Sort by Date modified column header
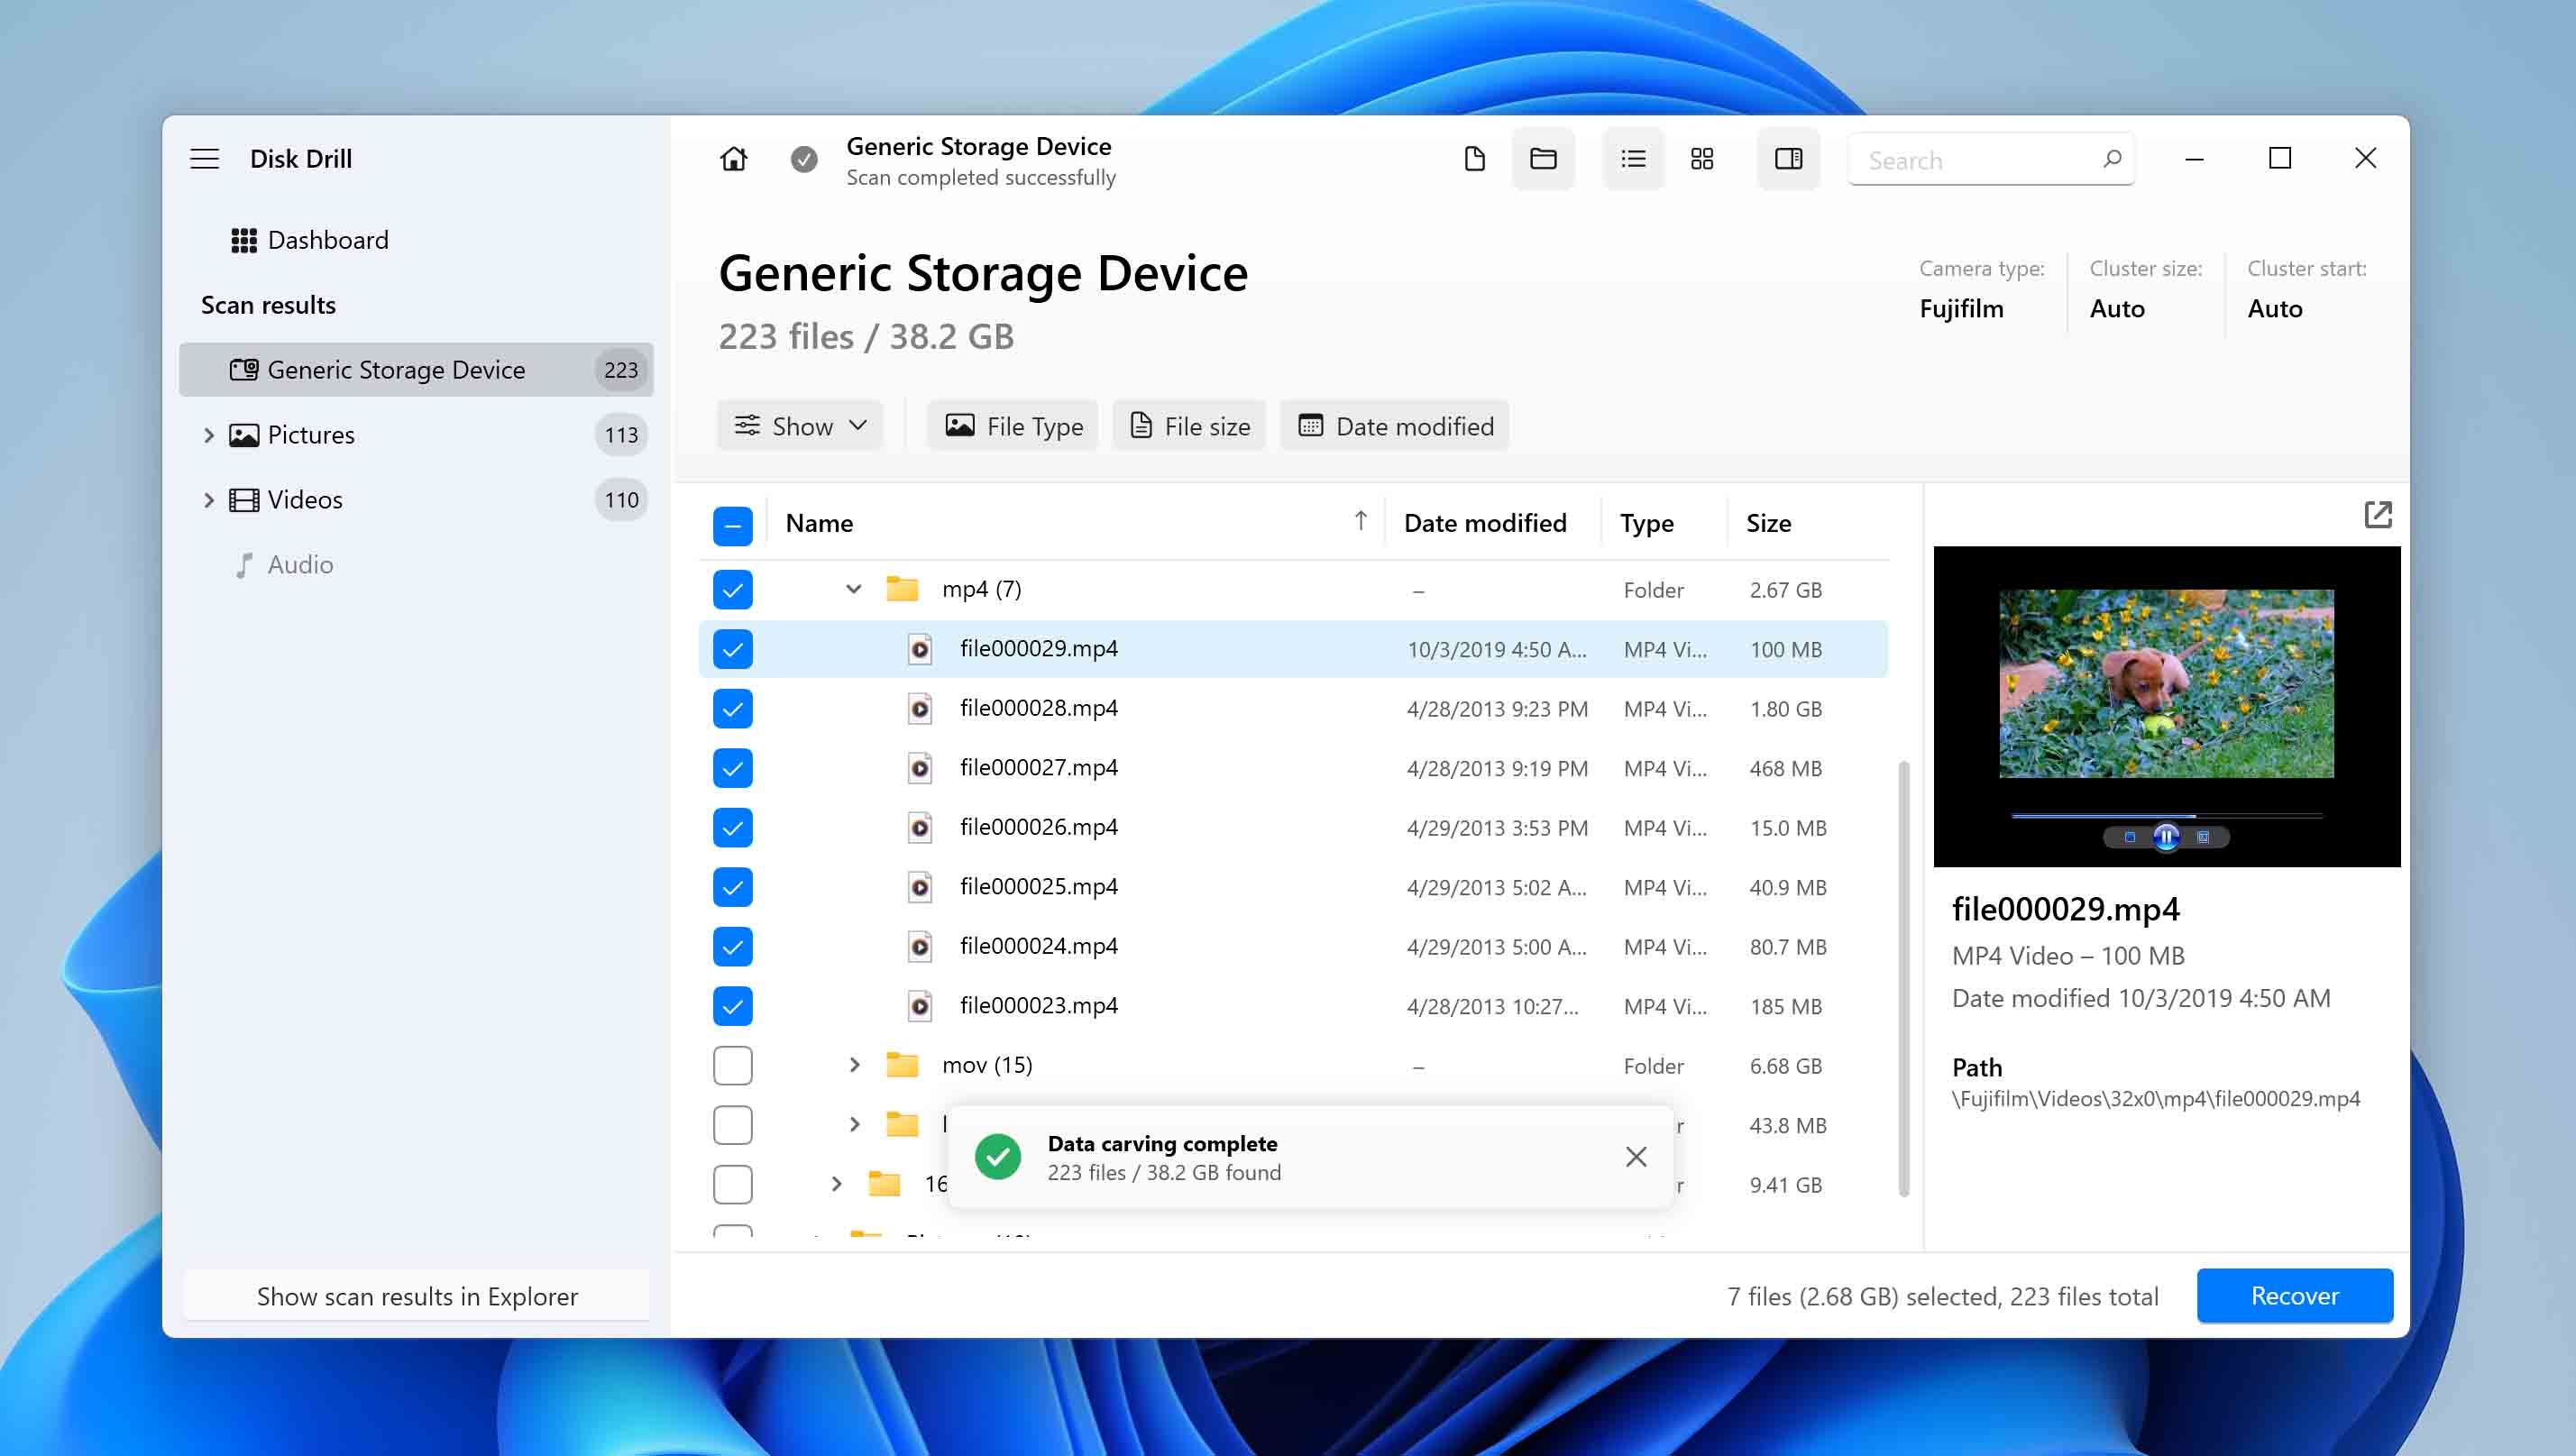The image size is (2576, 1456). 1484,523
